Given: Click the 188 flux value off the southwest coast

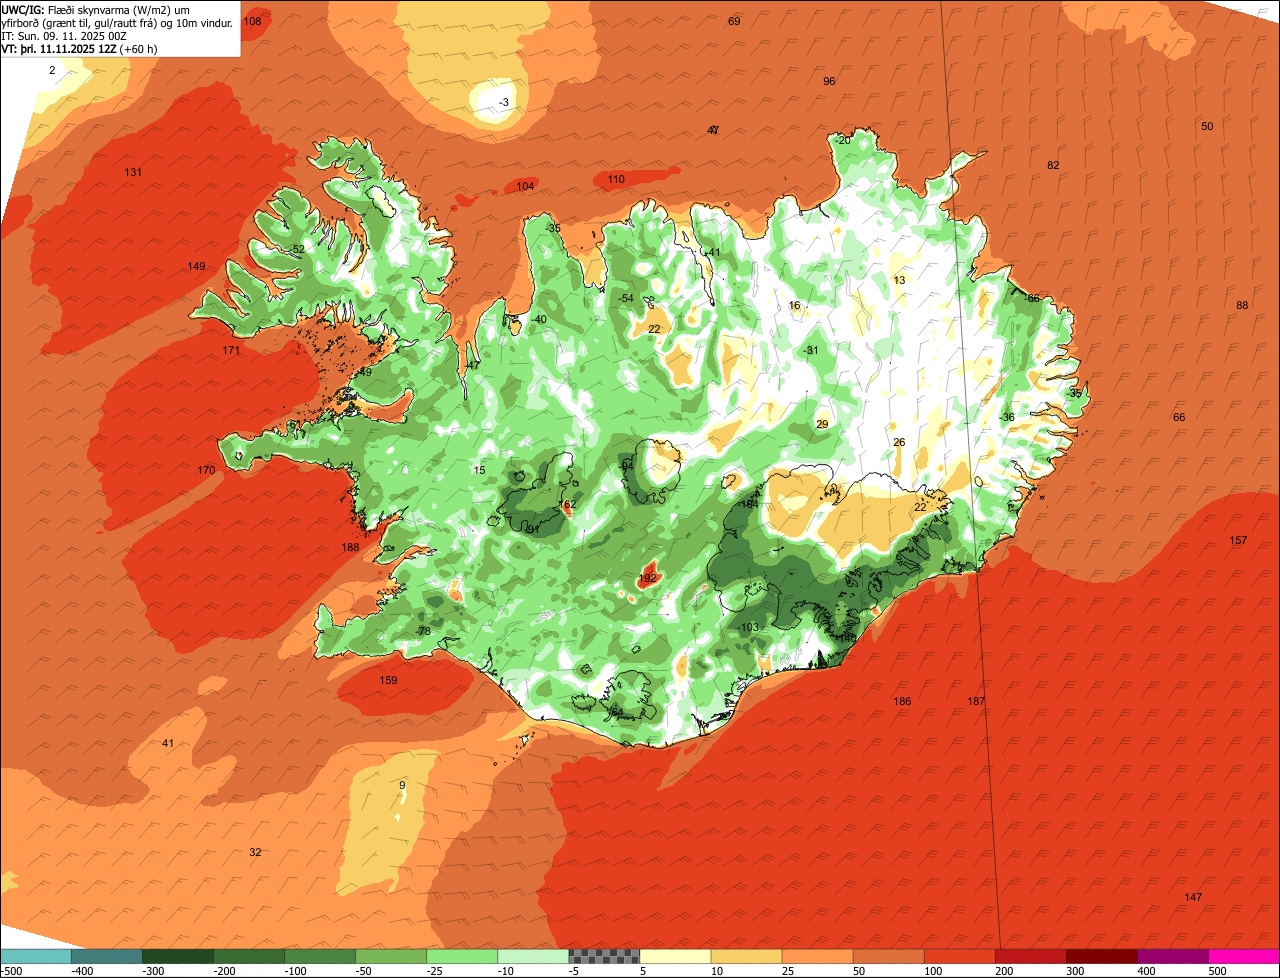Looking at the screenshot, I should [x=350, y=547].
